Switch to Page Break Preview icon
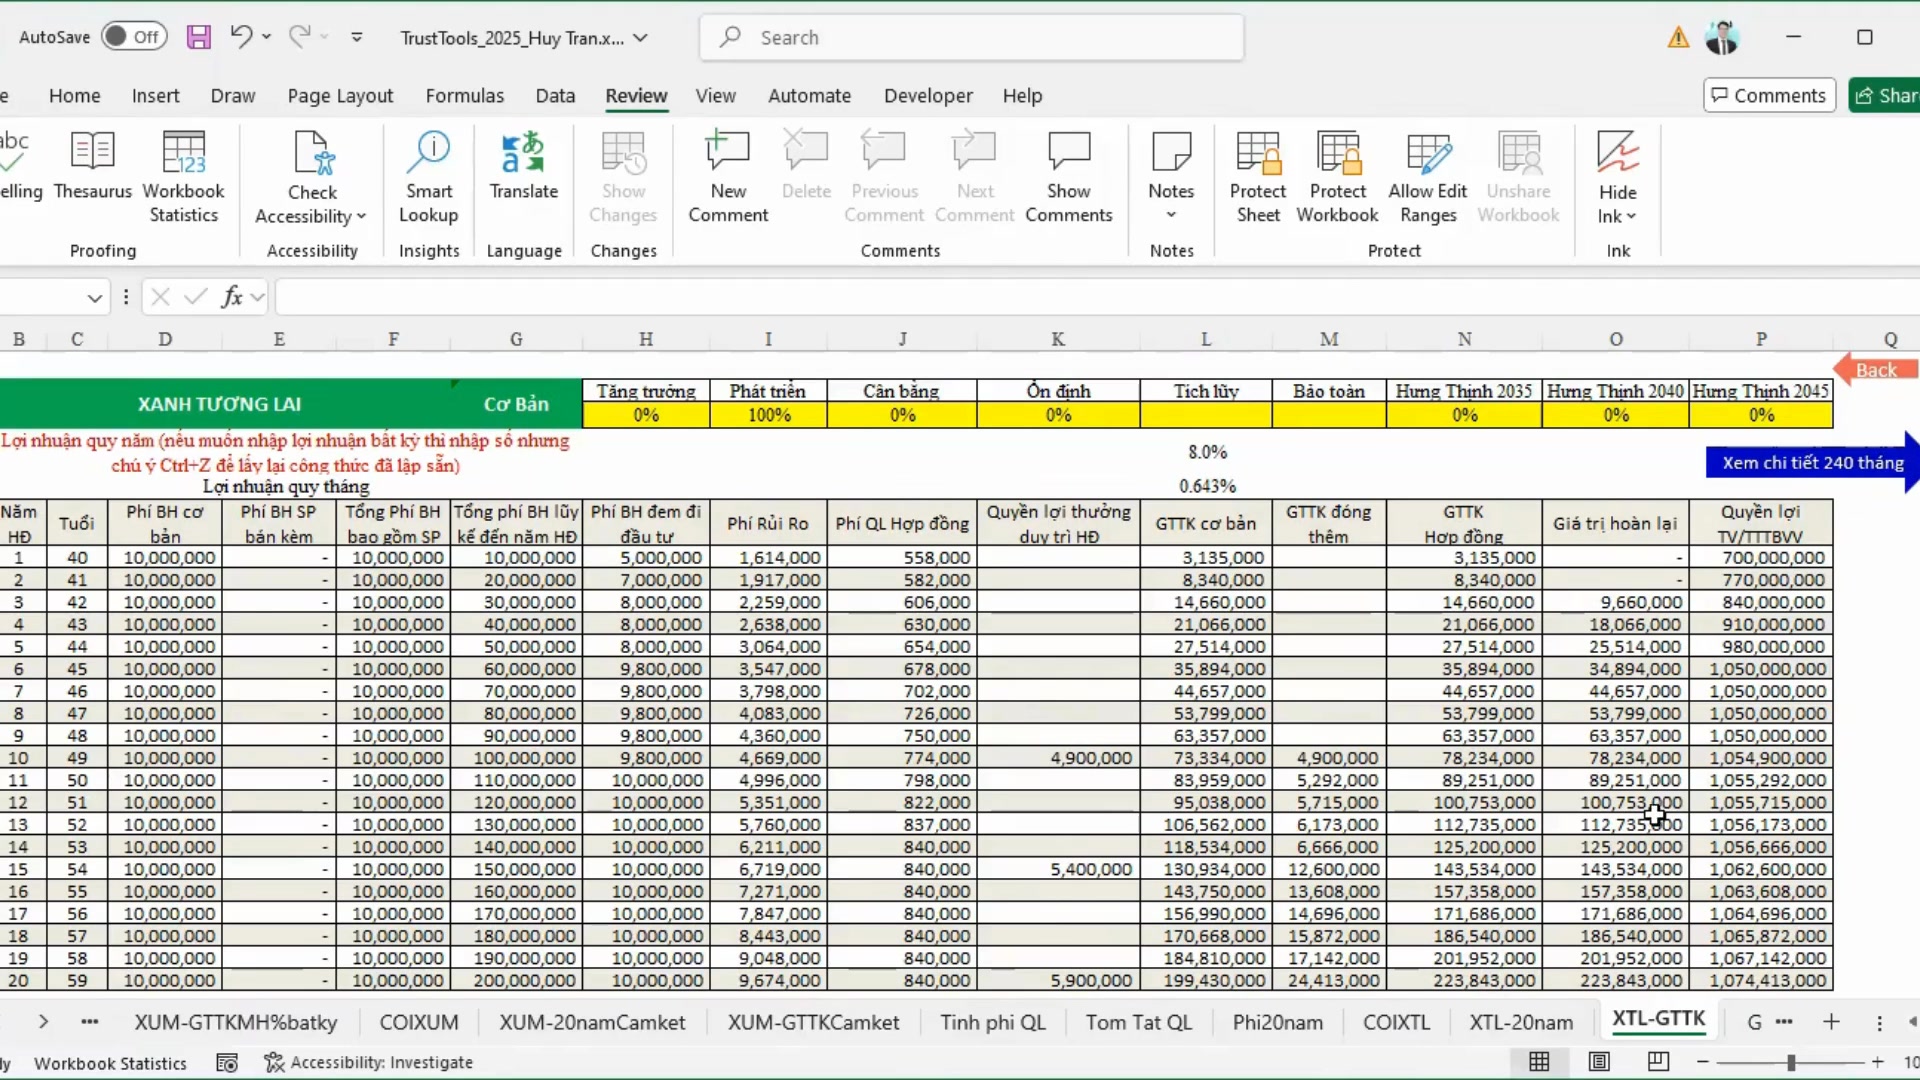The height and width of the screenshot is (1080, 1920). click(x=1658, y=1062)
